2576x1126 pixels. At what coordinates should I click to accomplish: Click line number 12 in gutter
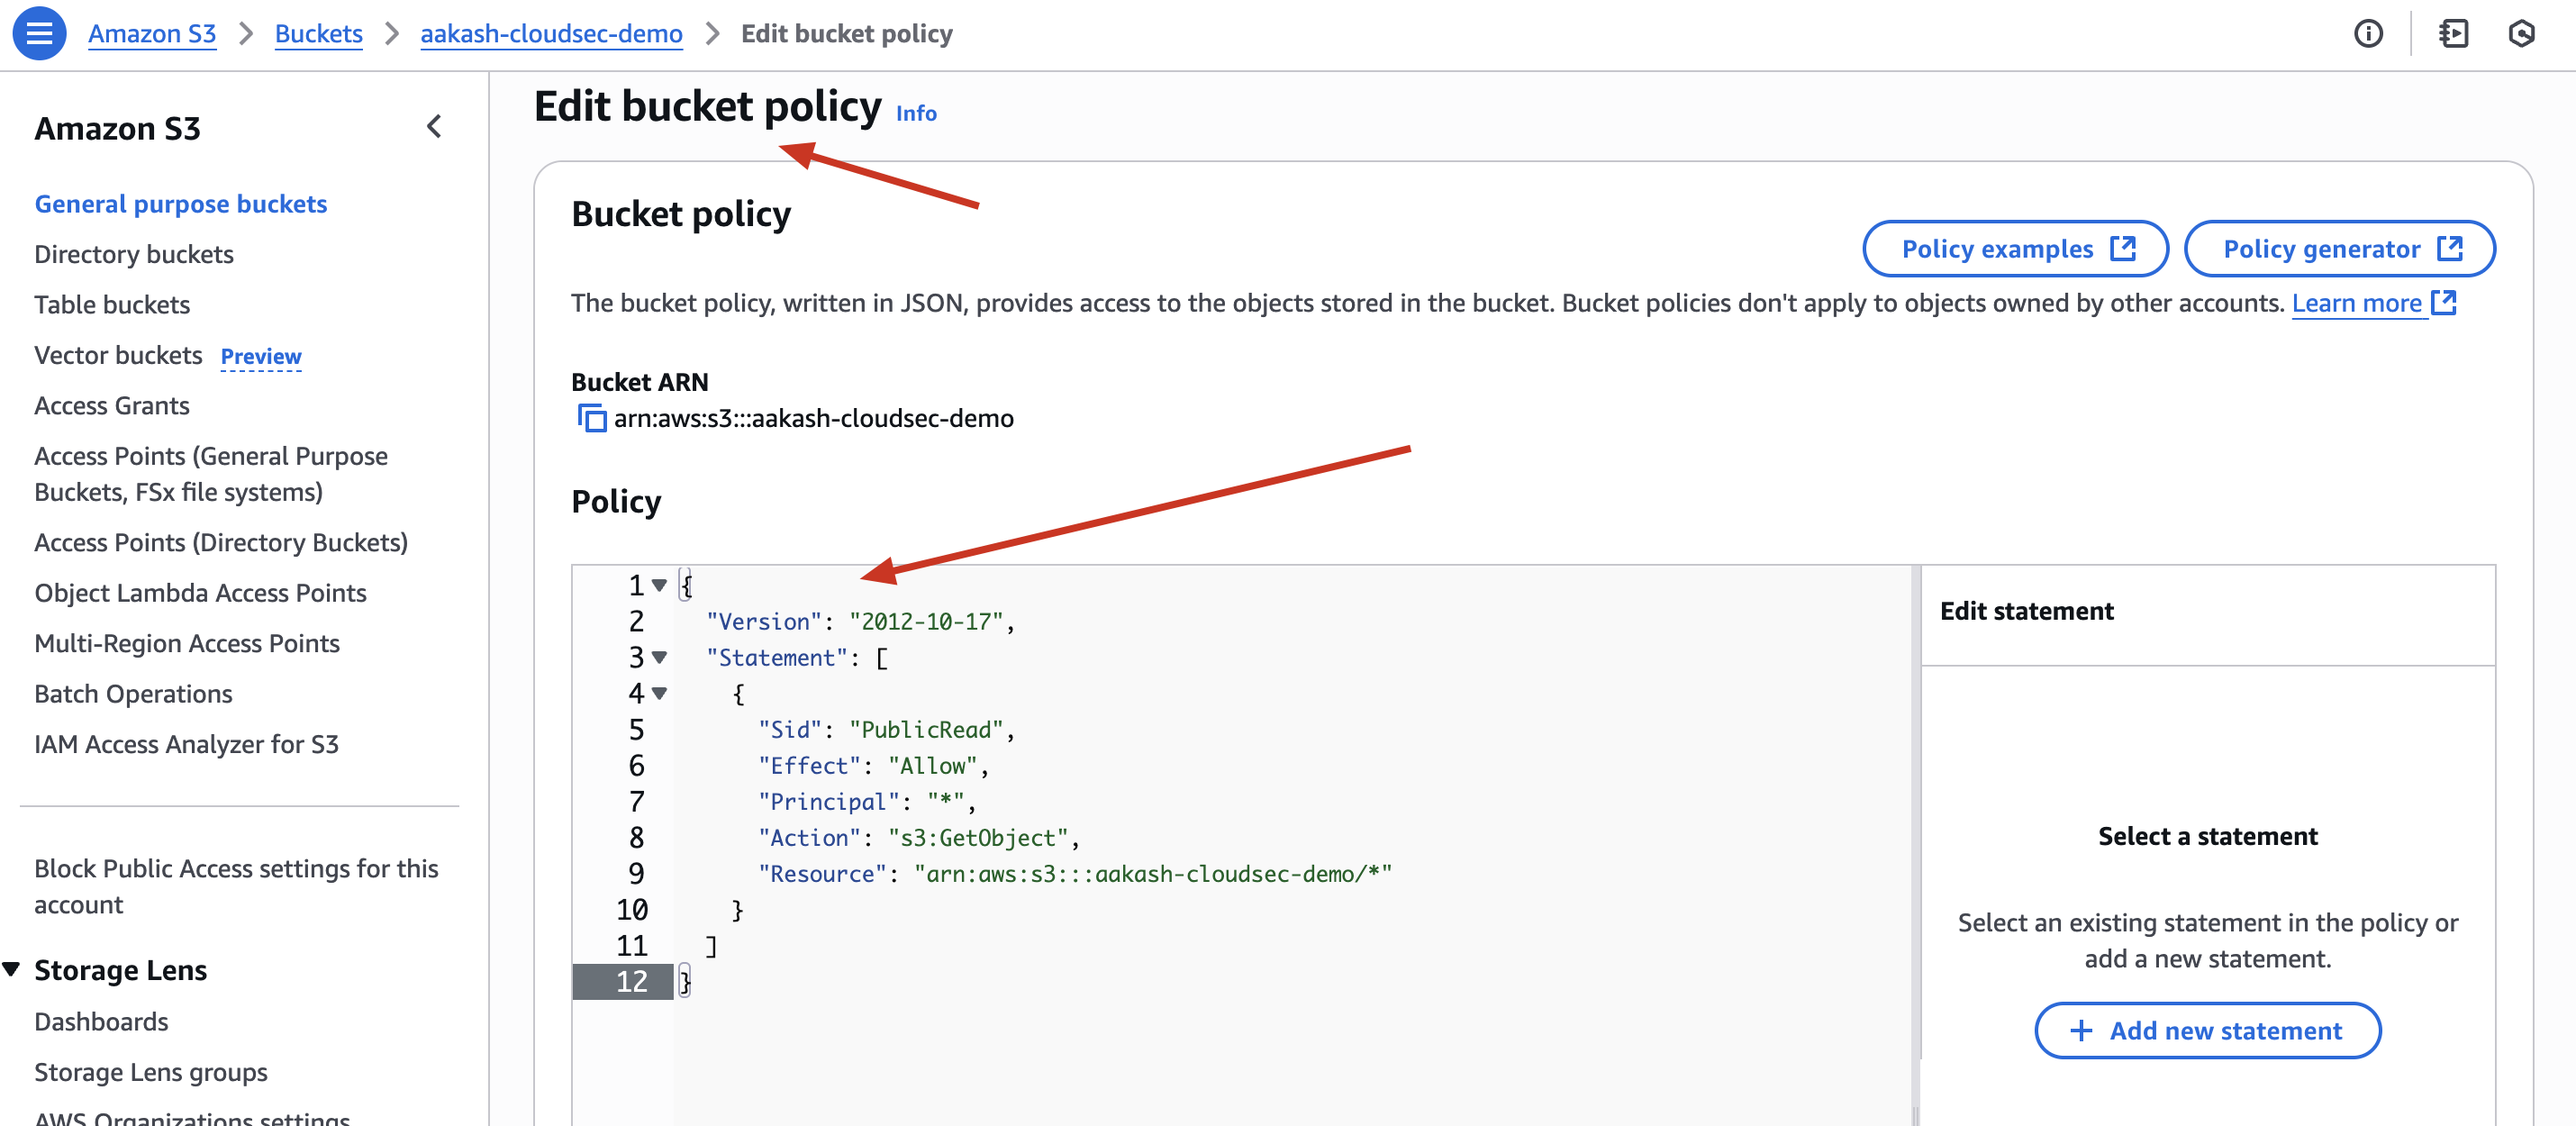632,981
